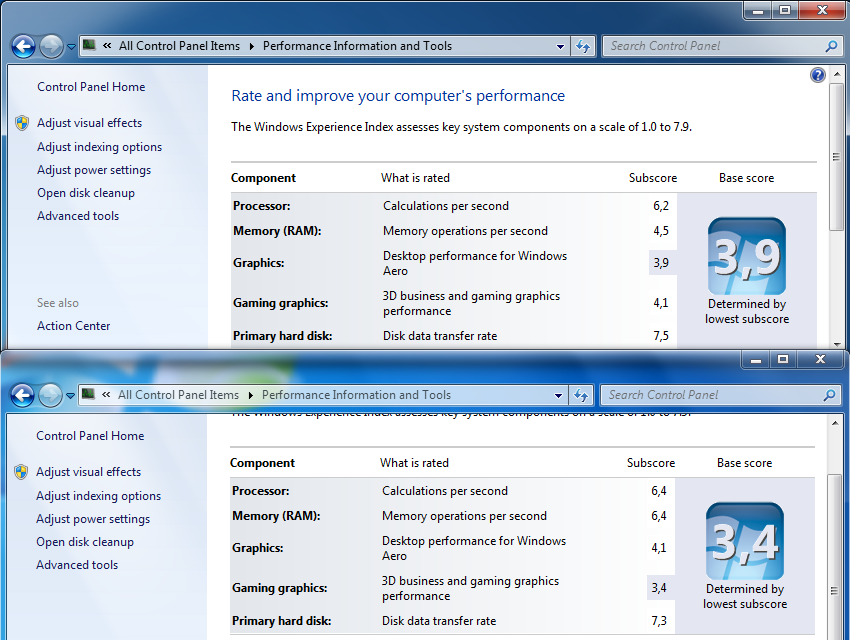850x640 pixels.
Task: Click Control Panel icon in bottom address bar
Action: click(x=88, y=394)
